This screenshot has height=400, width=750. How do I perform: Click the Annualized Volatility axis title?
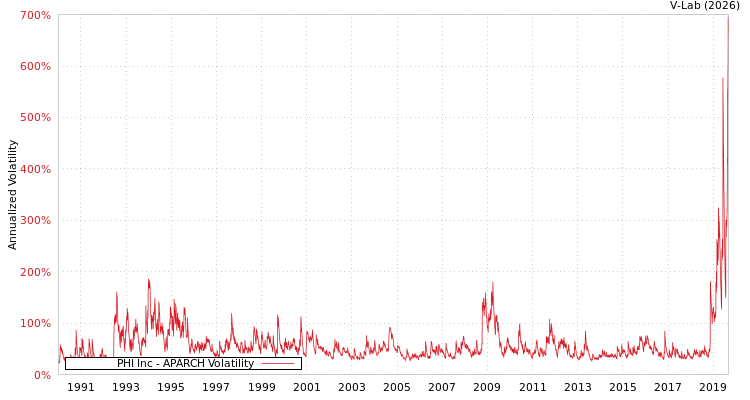click(12, 195)
